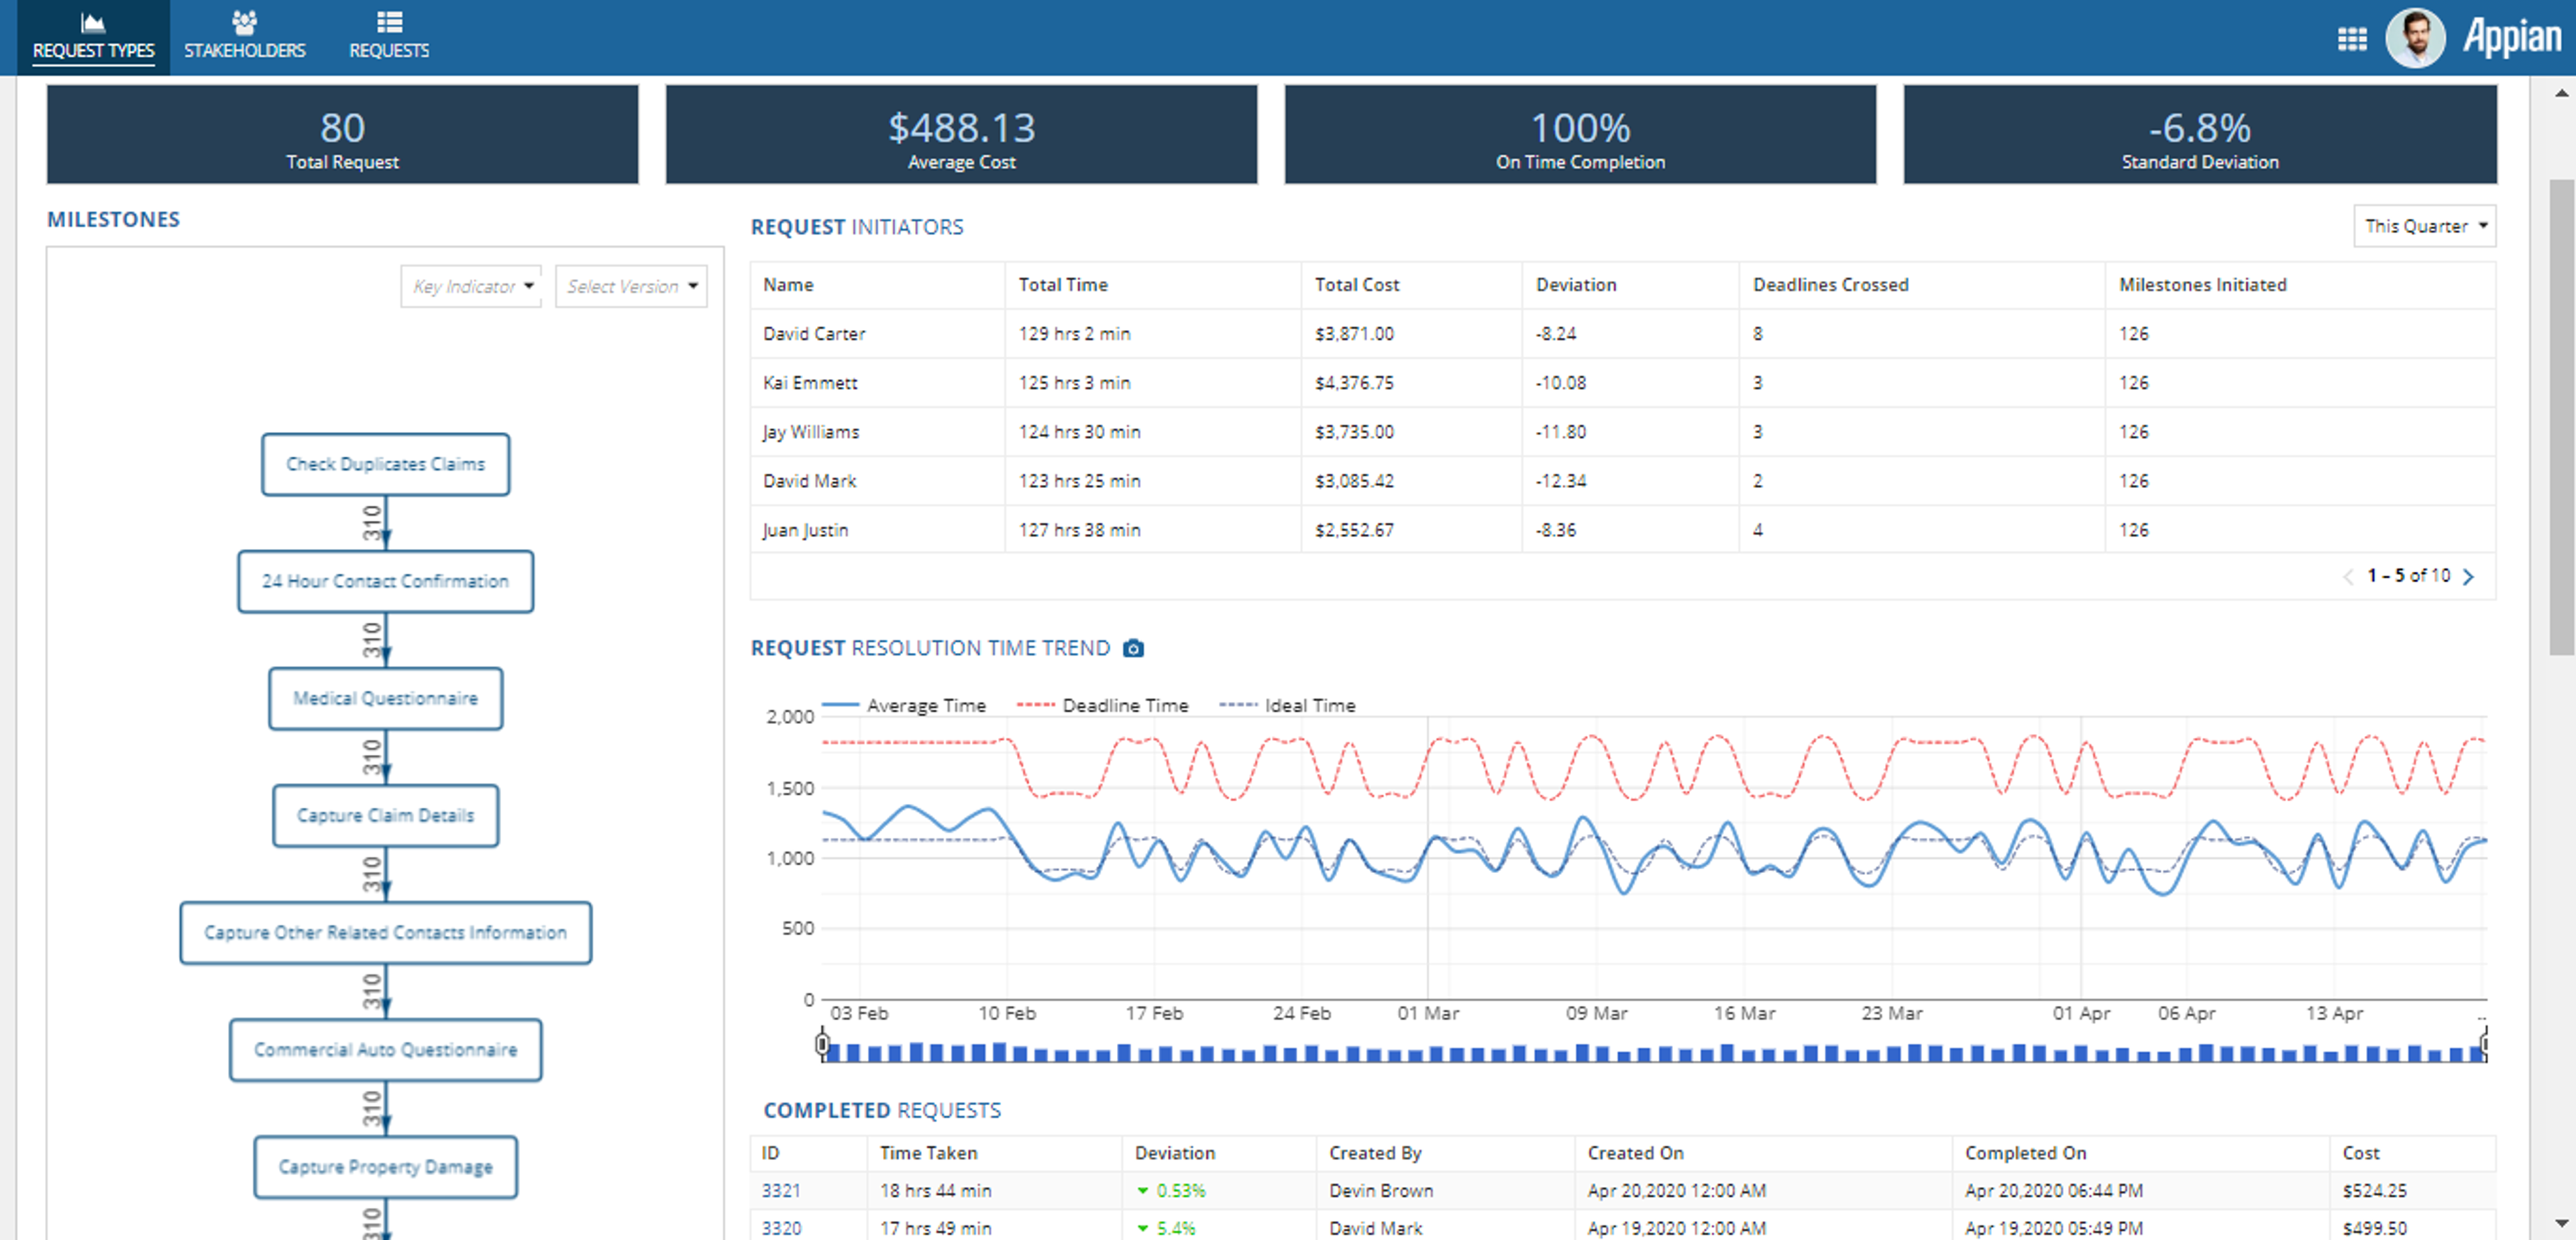
Task: Click the Standard Deviation -6.8% card
Action: point(2199,134)
